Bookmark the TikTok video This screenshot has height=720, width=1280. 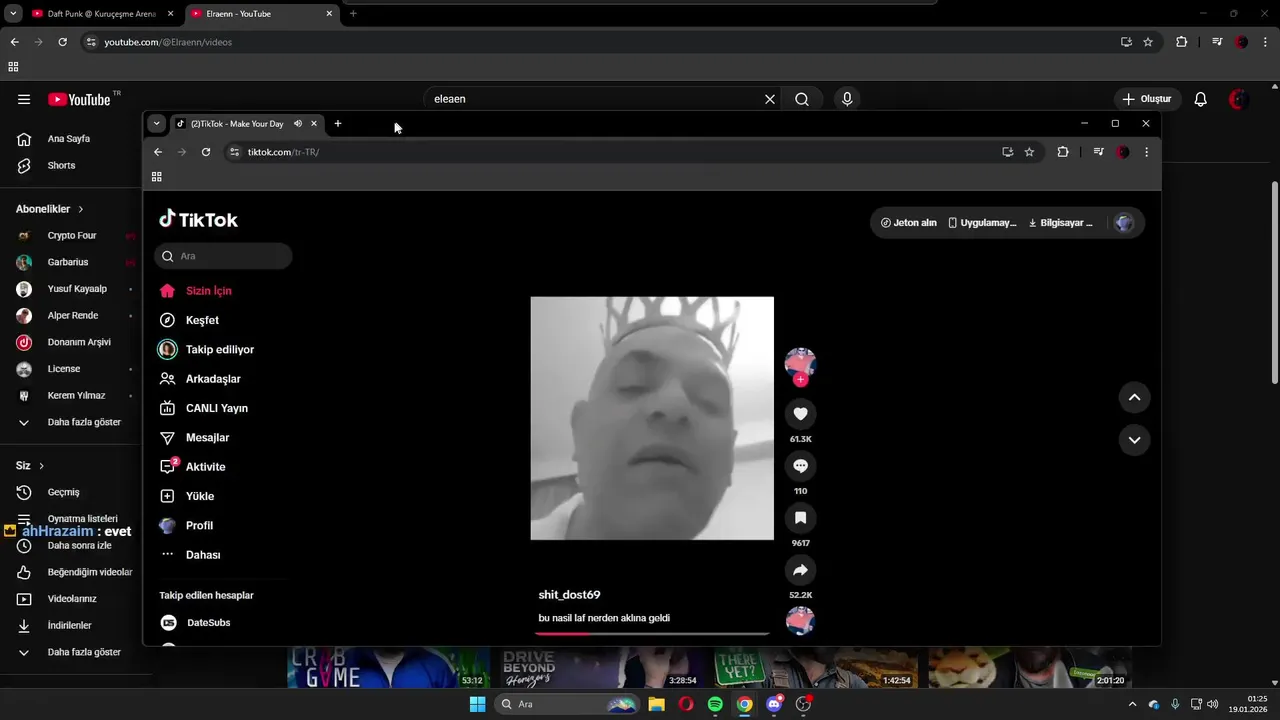tap(800, 518)
